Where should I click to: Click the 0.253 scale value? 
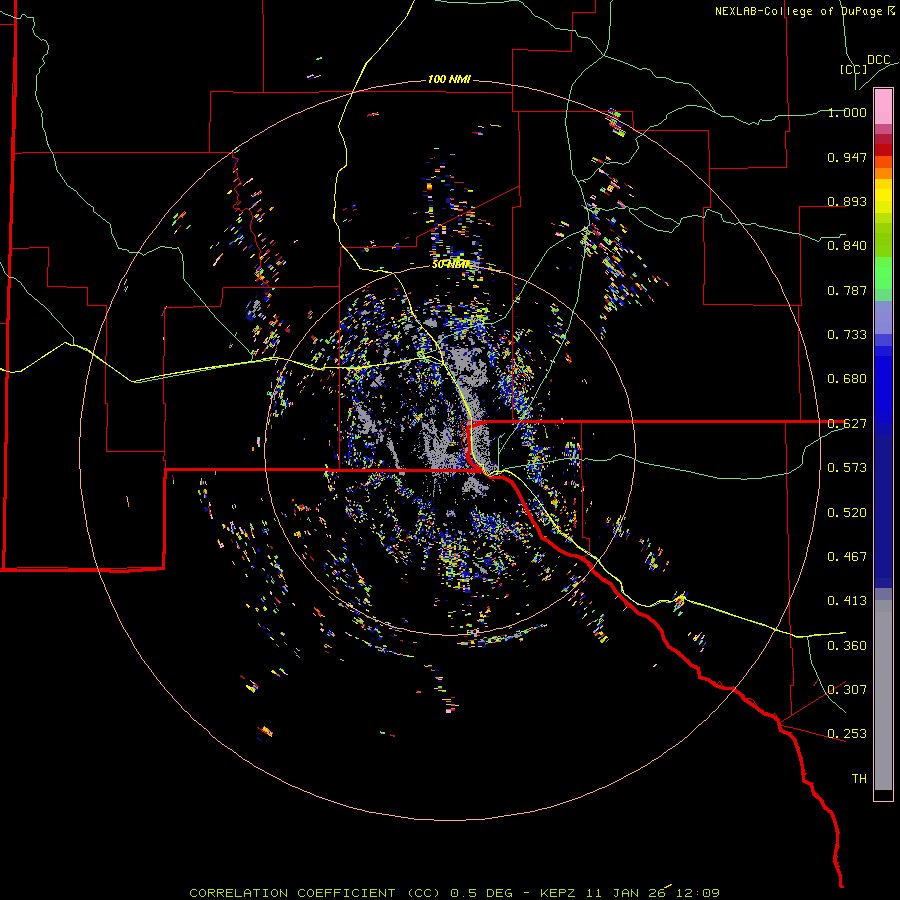(847, 734)
